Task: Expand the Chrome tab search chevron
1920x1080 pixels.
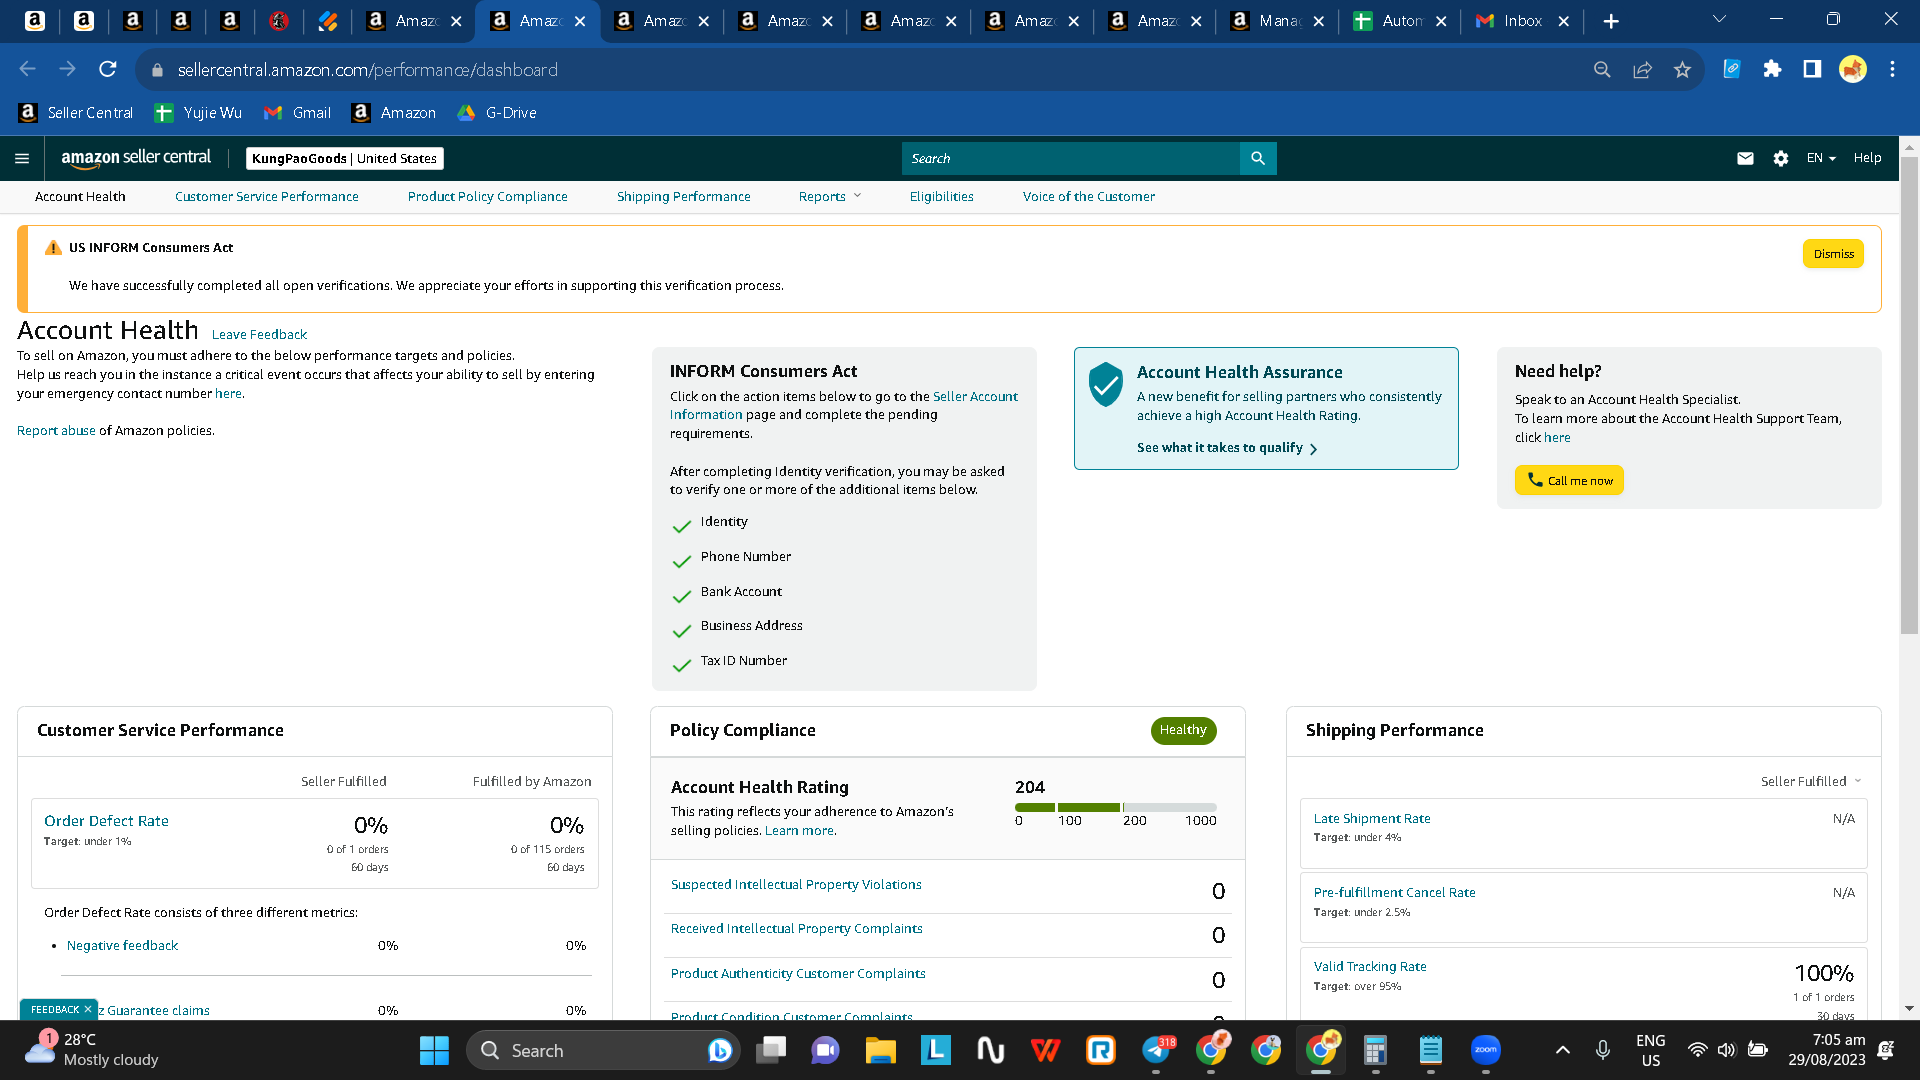Action: click(1720, 19)
